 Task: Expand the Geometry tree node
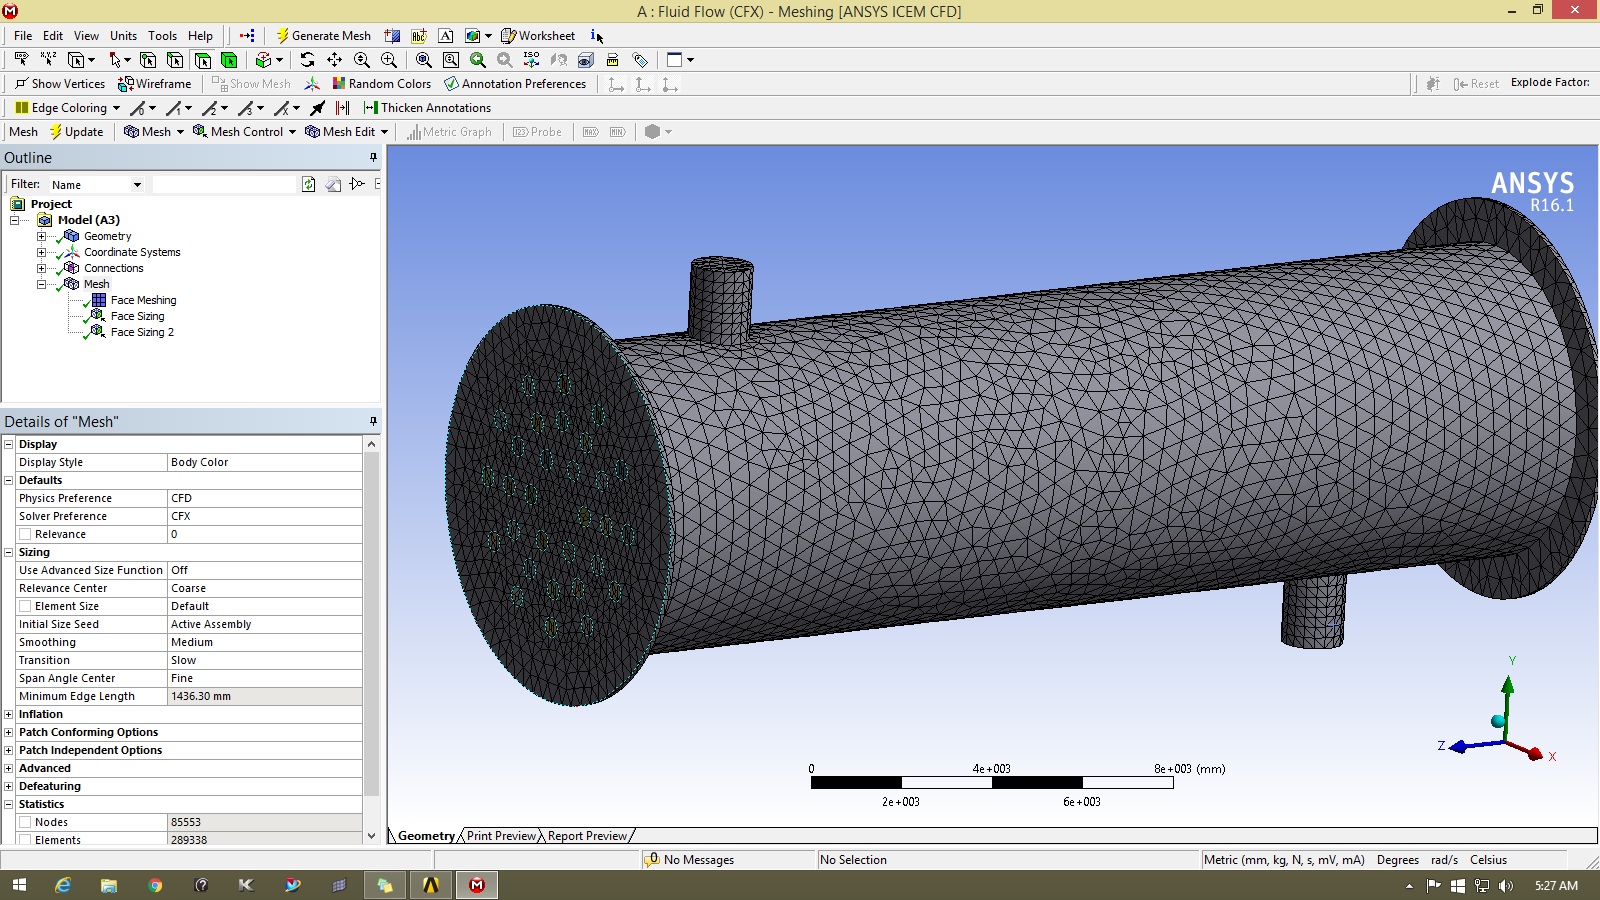click(x=41, y=236)
